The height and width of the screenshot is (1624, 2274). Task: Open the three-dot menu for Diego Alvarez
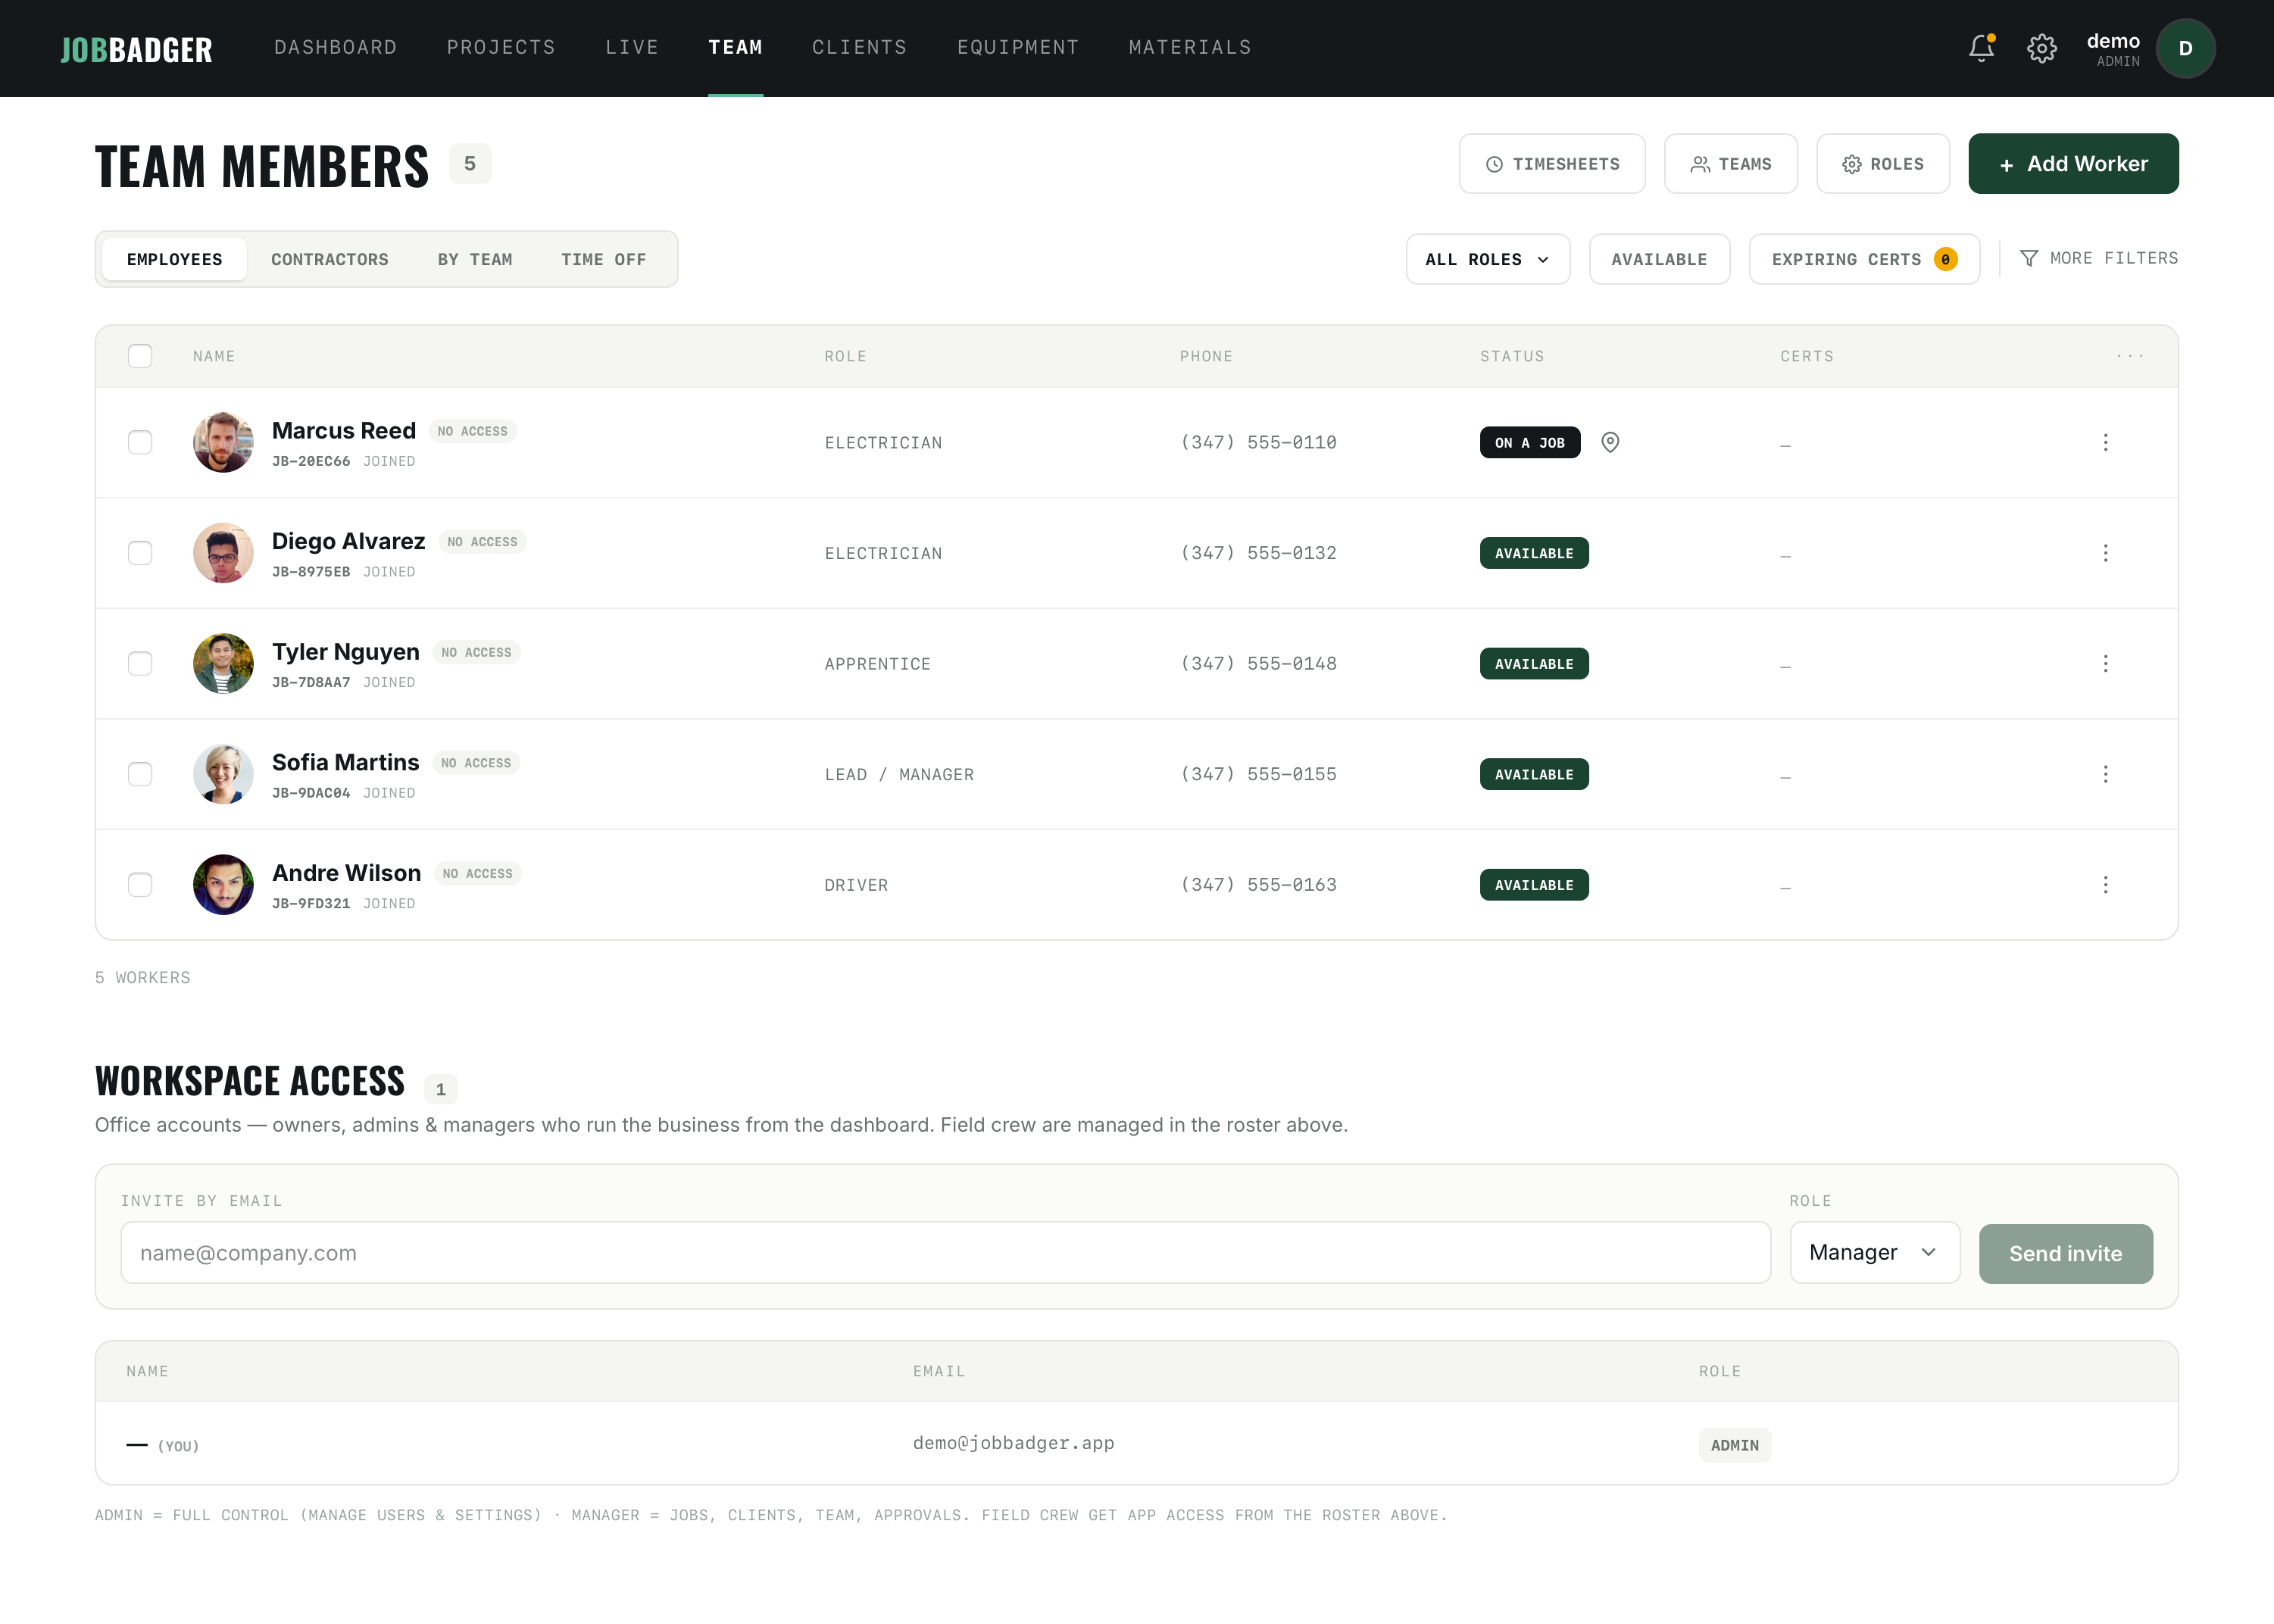pyautogui.click(x=2105, y=553)
